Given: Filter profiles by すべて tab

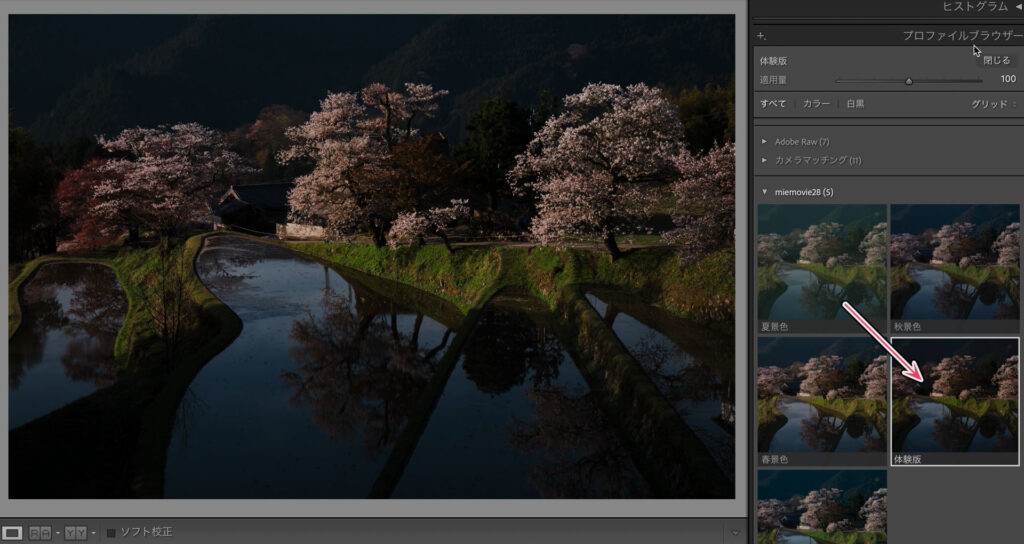Looking at the screenshot, I should click(x=772, y=104).
